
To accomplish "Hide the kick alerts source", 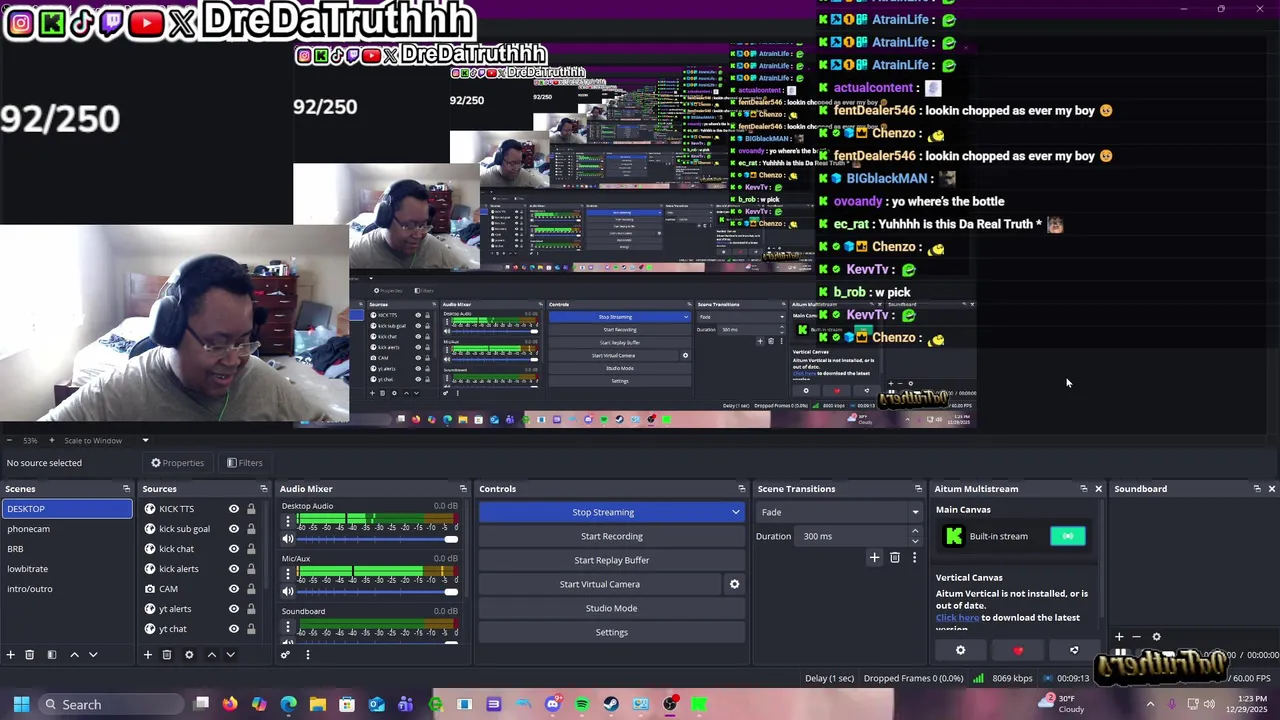I will click(234, 569).
